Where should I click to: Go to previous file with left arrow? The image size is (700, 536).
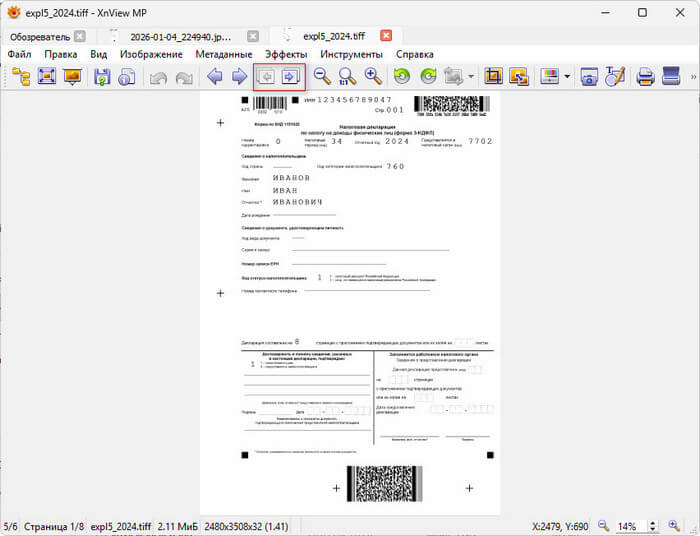214,76
